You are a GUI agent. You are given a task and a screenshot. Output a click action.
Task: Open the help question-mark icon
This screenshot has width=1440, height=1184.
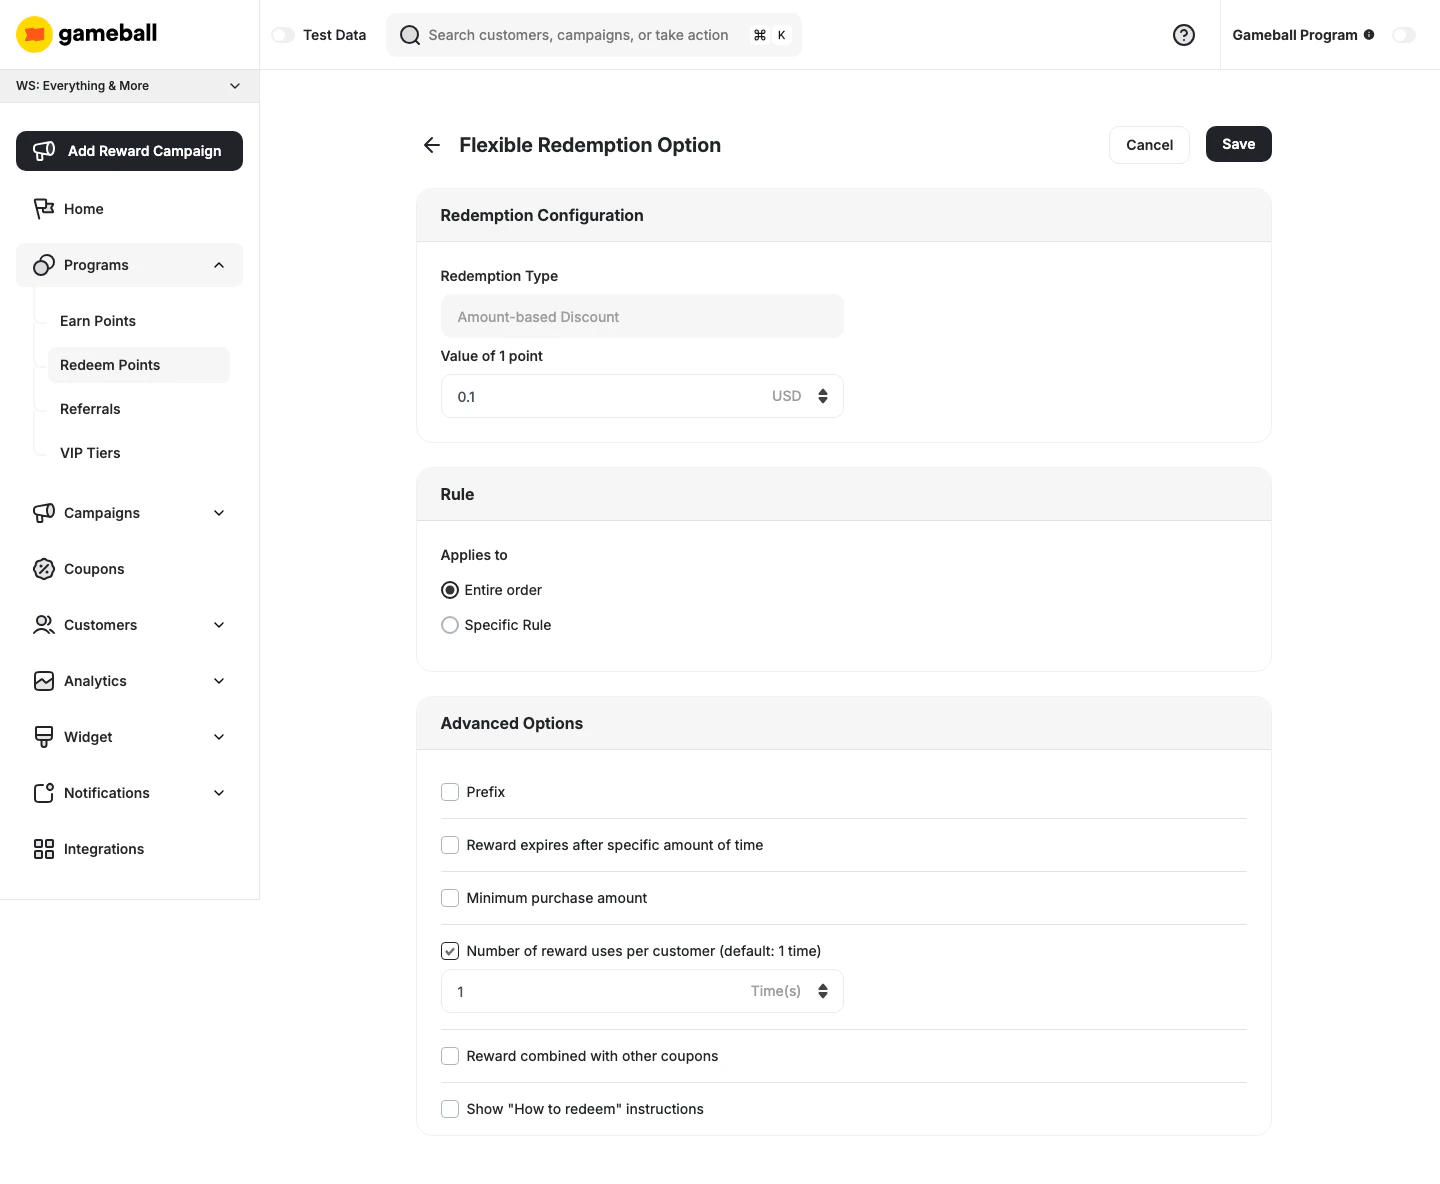[x=1184, y=35]
